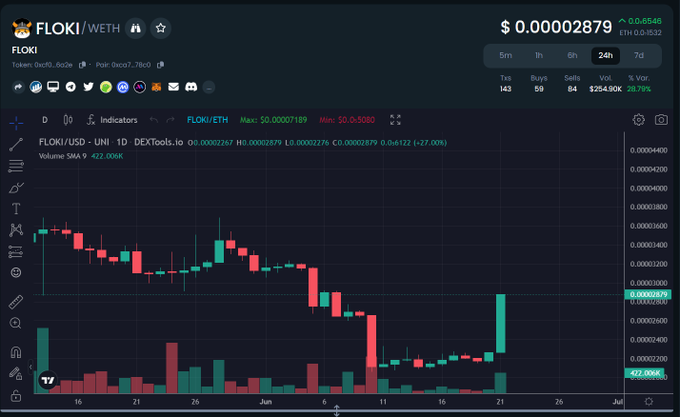Select the horizontal lines Fibonacci tool
Viewport: 680px width, 417px height.
(x=16, y=166)
